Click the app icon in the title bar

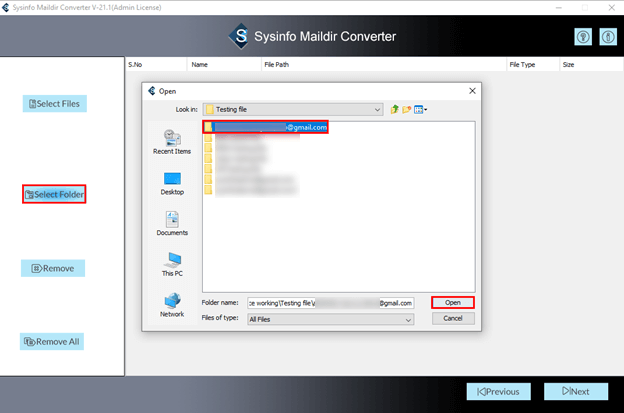tap(6, 8)
